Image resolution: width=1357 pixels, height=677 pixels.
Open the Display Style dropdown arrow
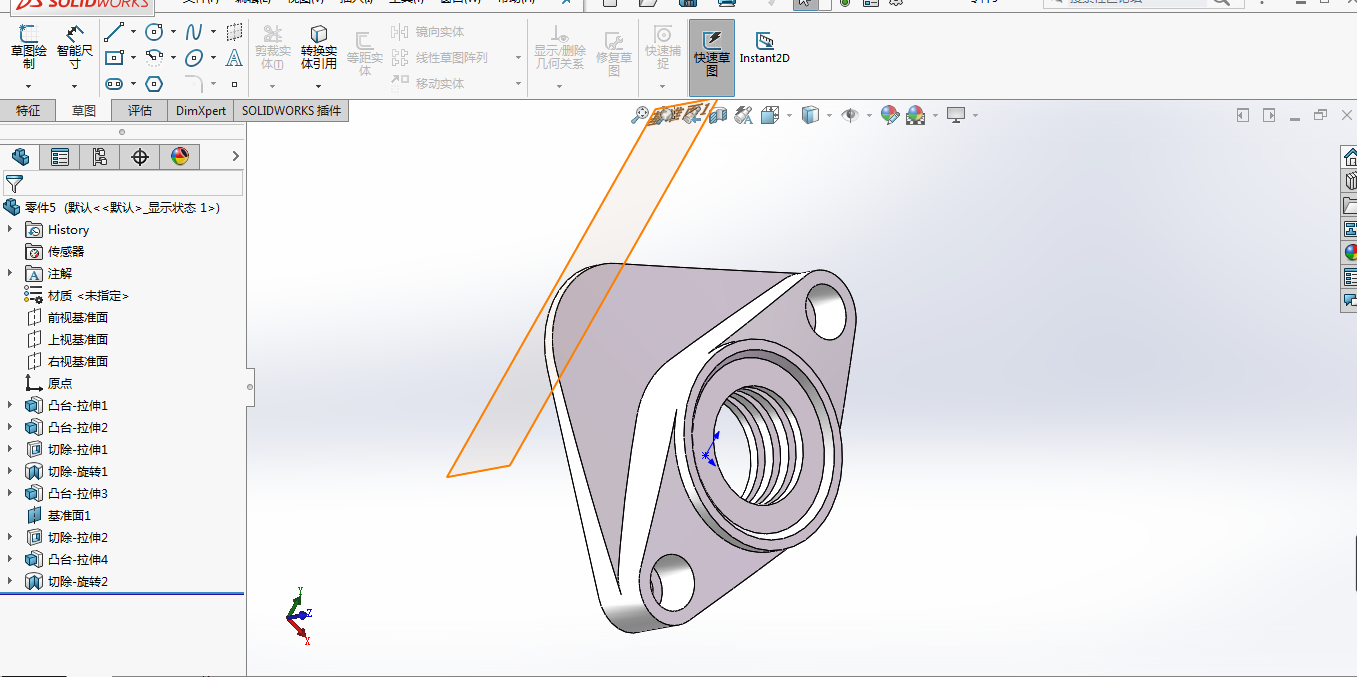click(828, 116)
